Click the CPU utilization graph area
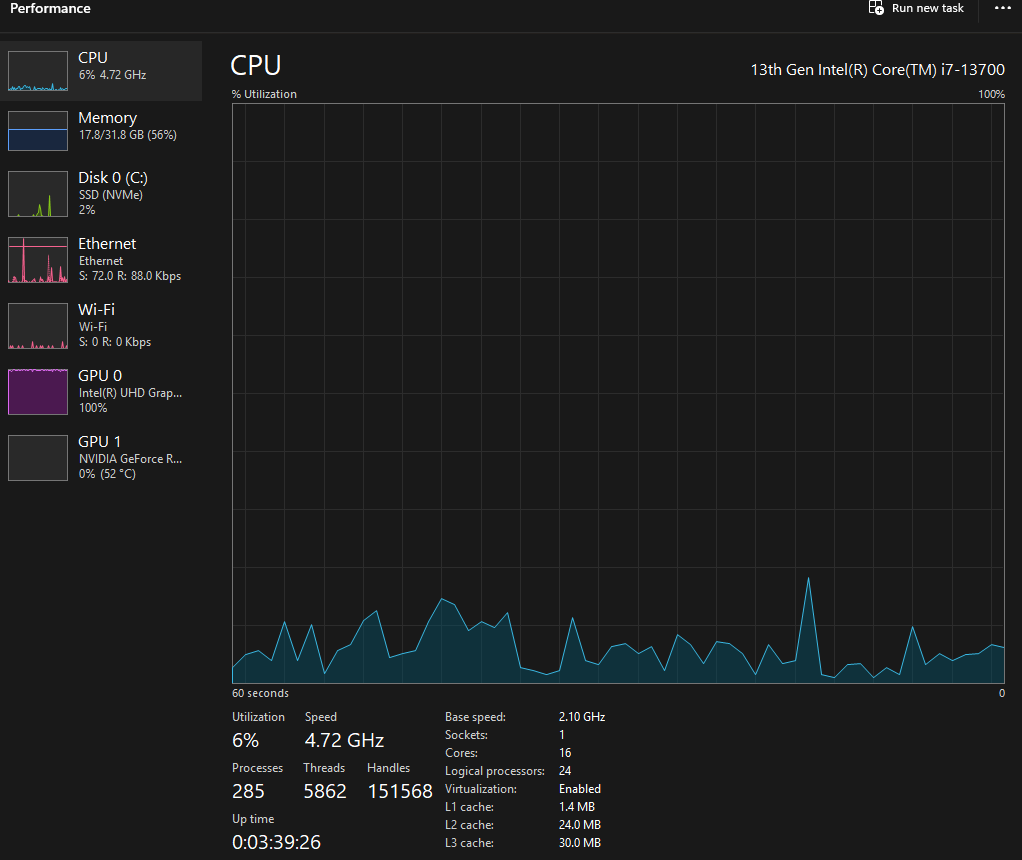 pyautogui.click(x=618, y=393)
